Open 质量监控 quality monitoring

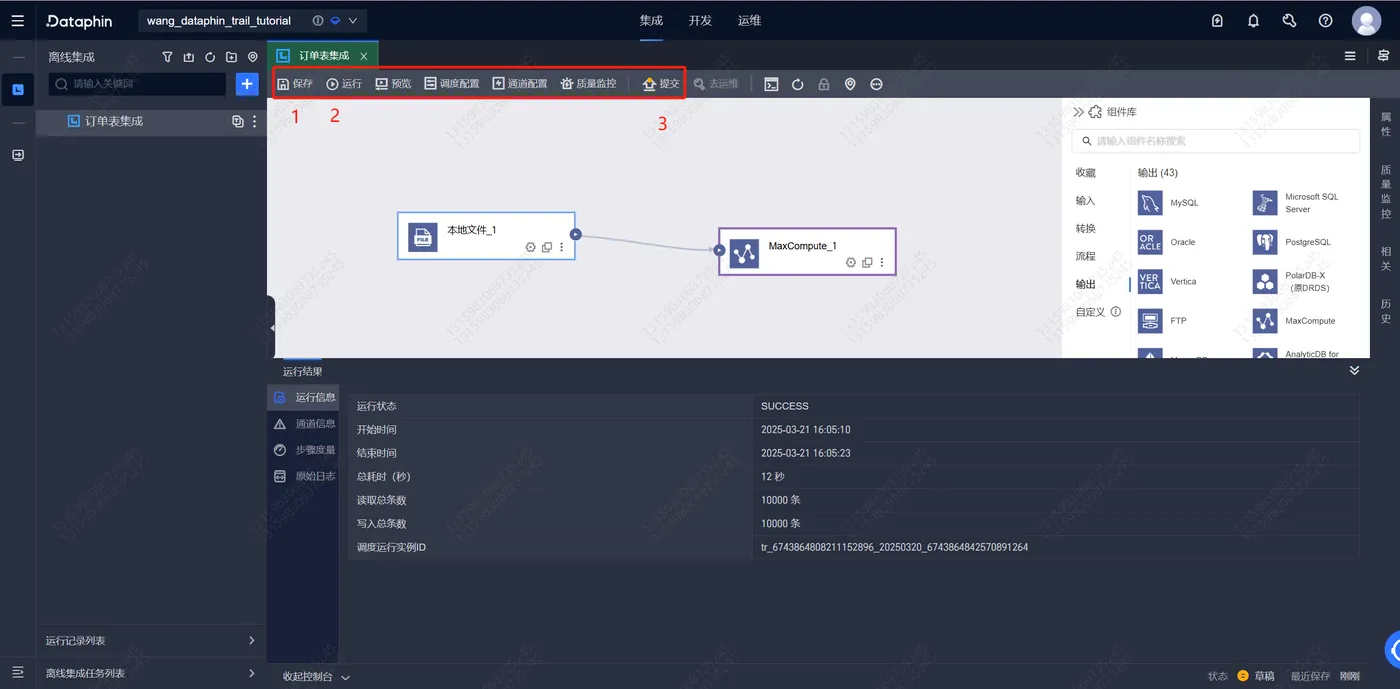(588, 84)
